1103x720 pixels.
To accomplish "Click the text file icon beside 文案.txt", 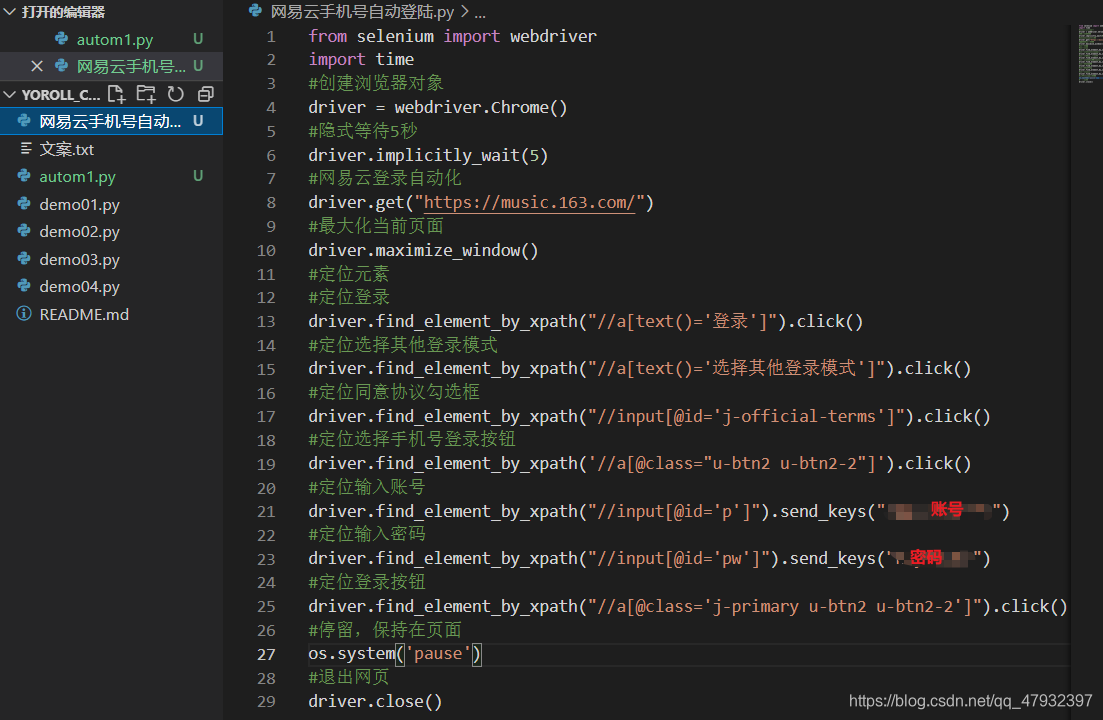I will click(26, 148).
